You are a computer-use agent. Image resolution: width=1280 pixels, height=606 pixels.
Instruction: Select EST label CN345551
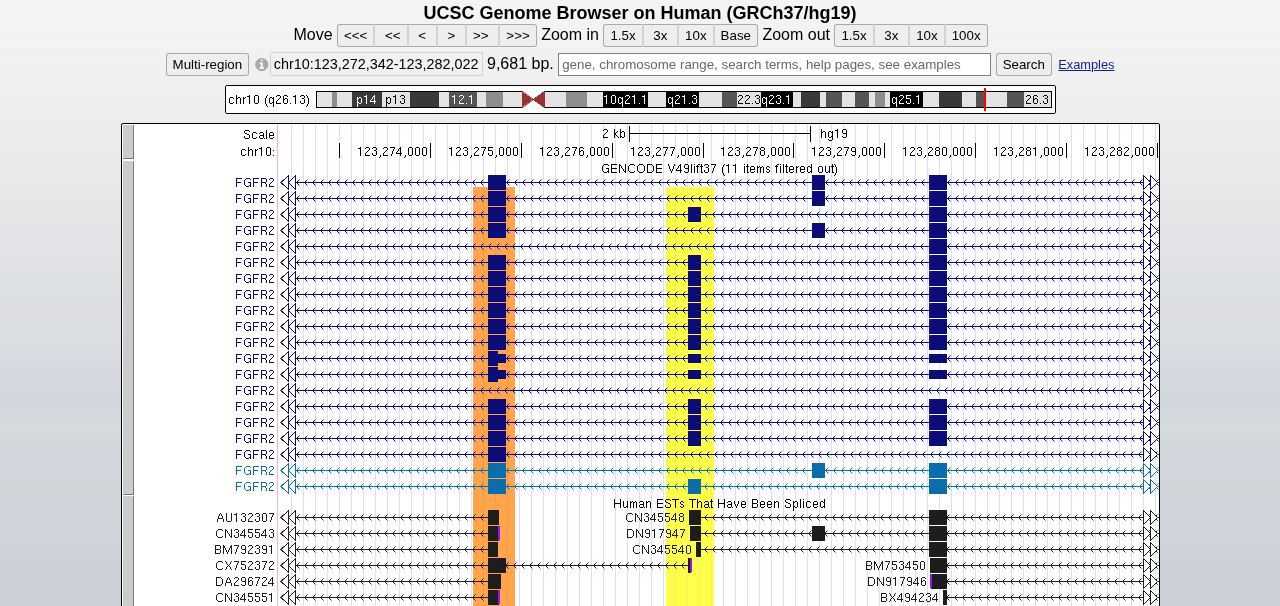[x=245, y=598]
